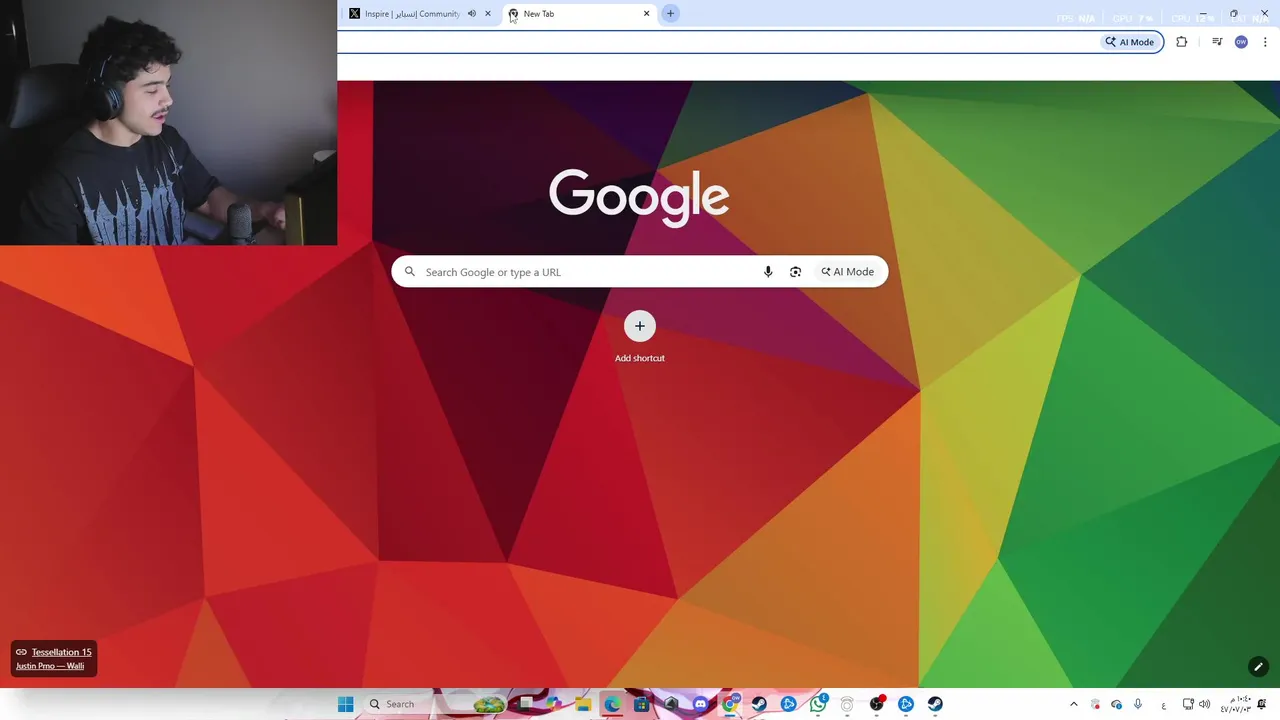Click AI Mode in the address bar
The image size is (1280, 720).
(1129, 42)
